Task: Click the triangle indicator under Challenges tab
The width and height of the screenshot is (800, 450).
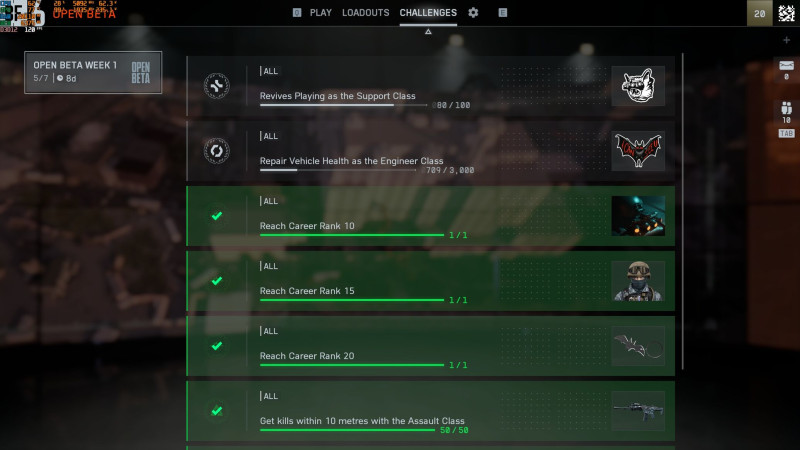Action: pyautogui.click(x=428, y=32)
